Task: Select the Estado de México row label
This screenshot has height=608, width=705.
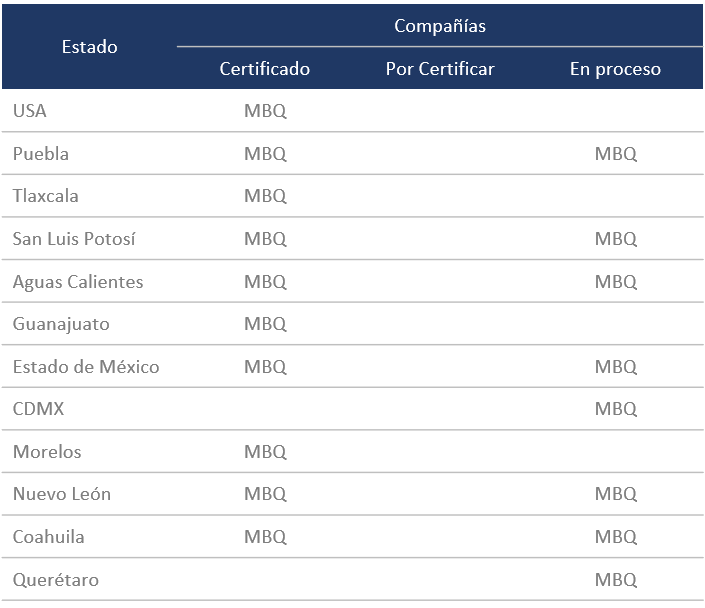Action: [86, 367]
